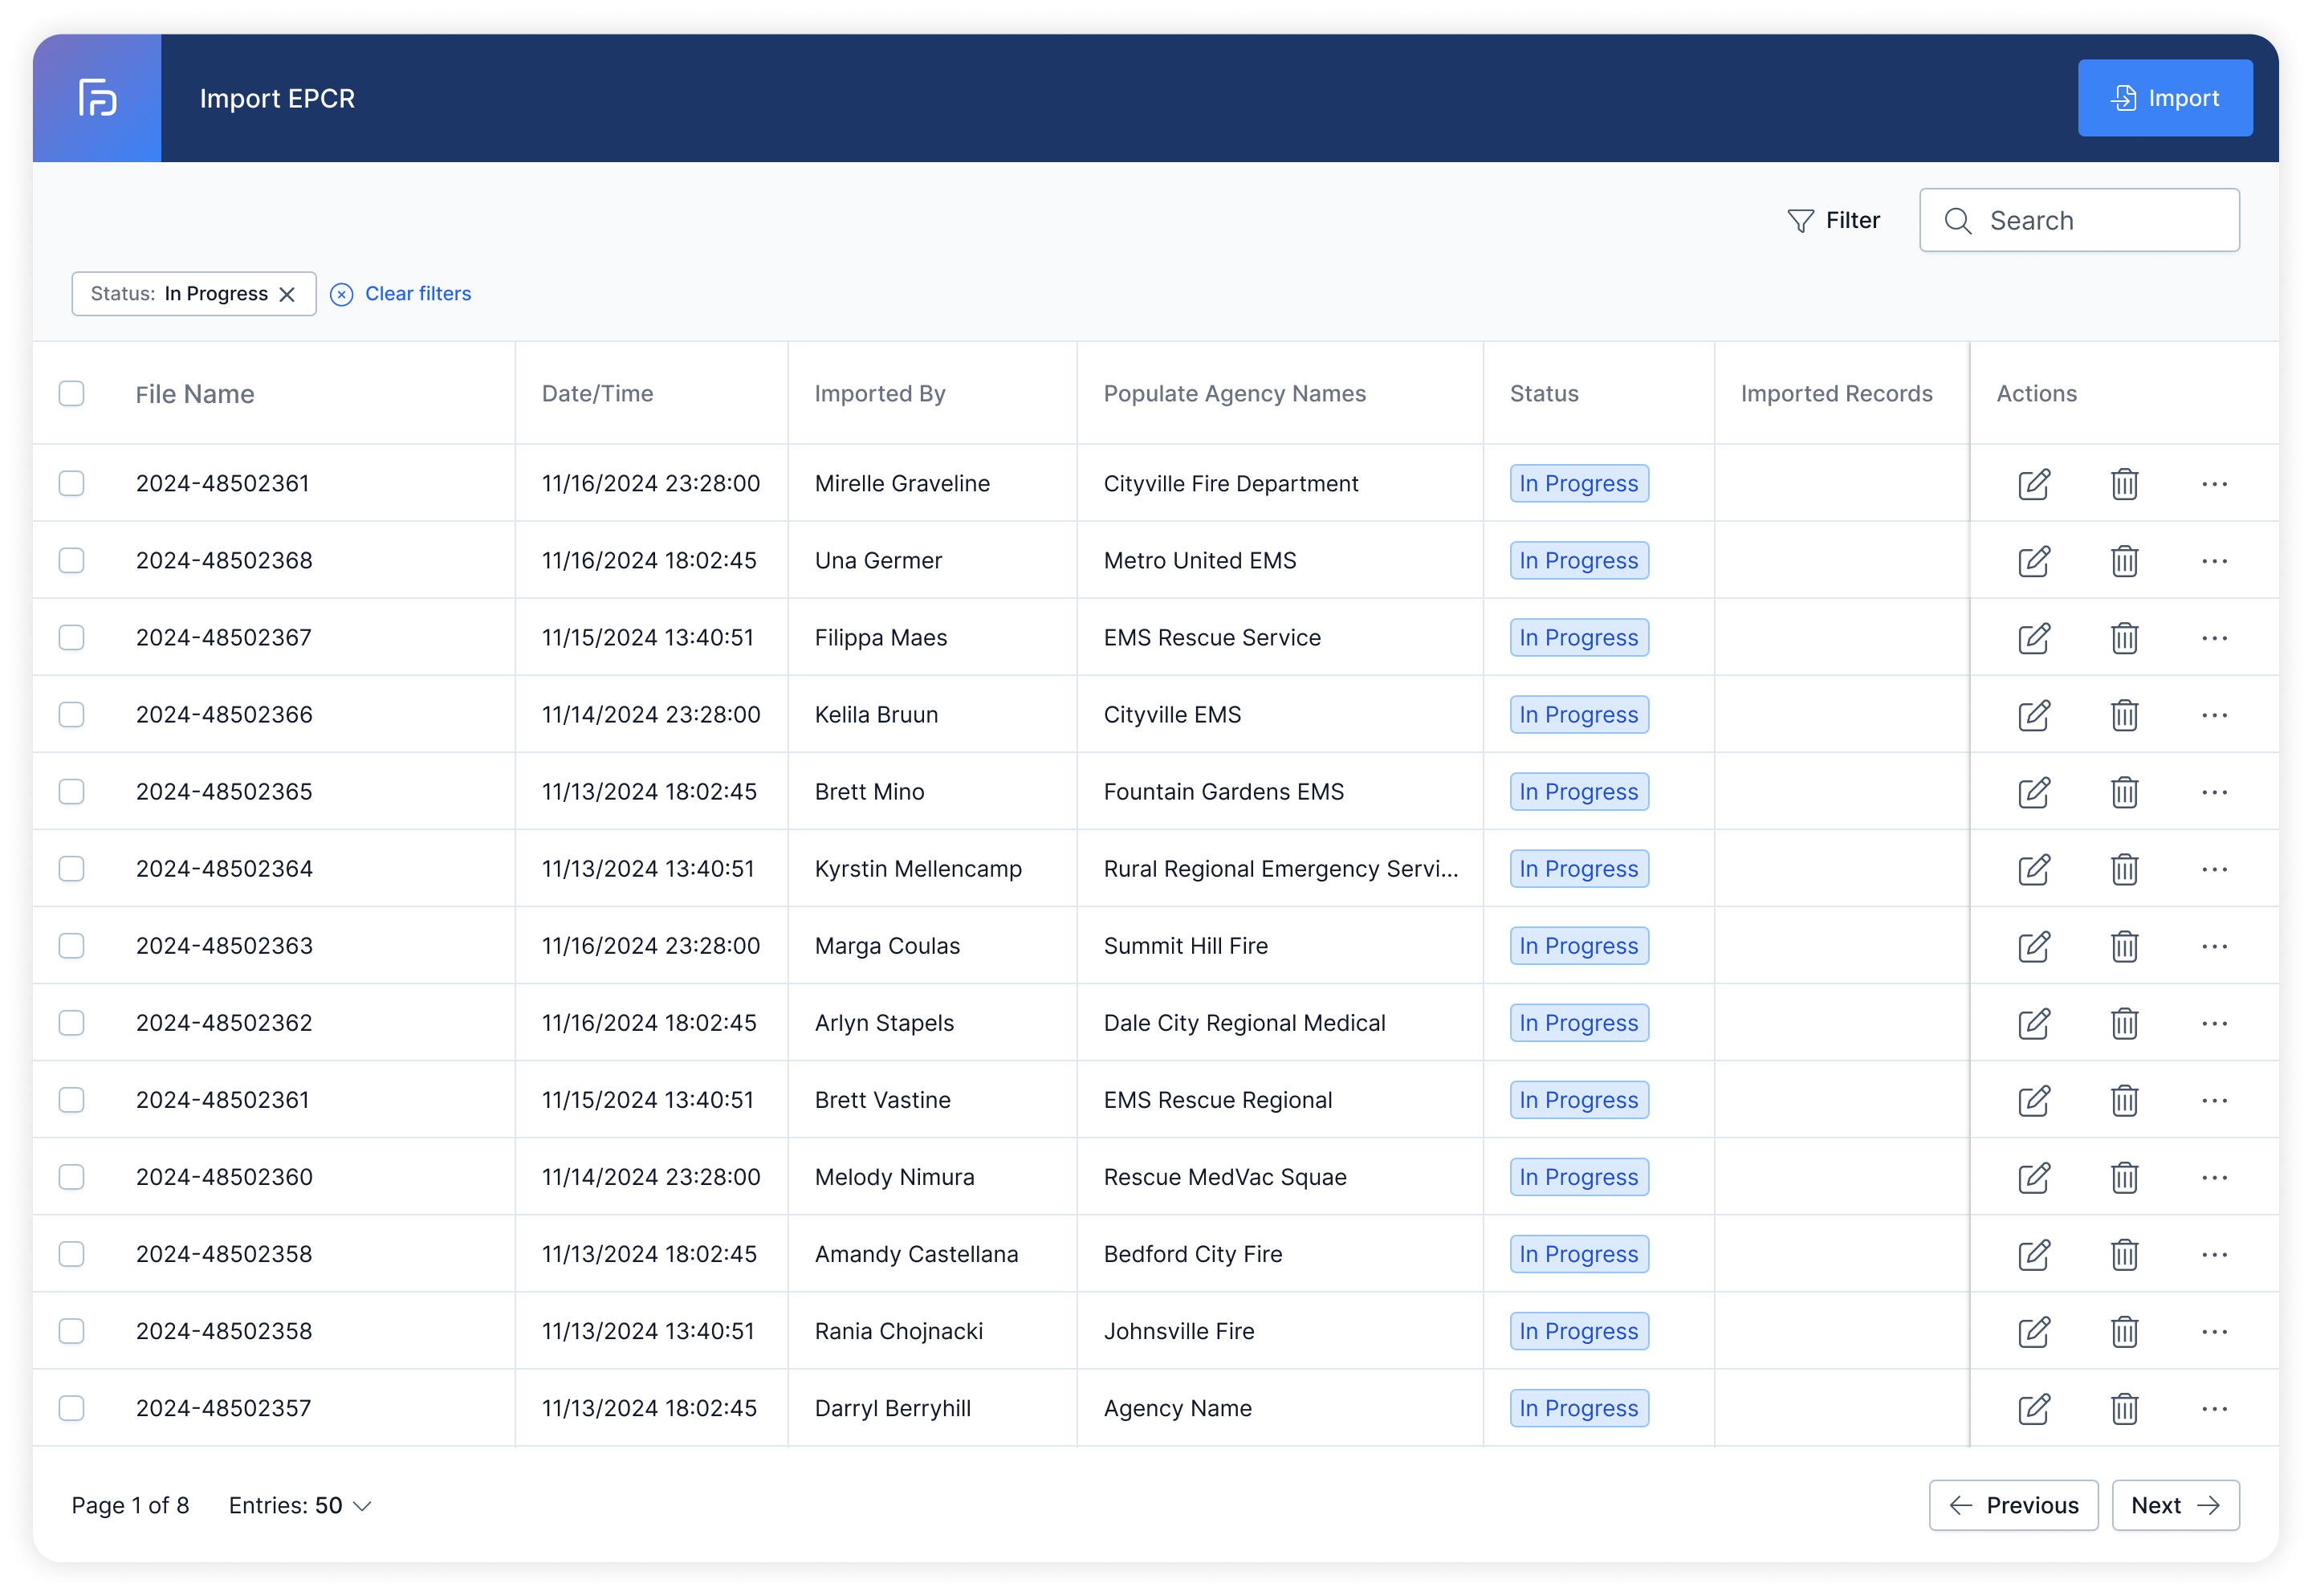Edit the Mirelle Graveline import row

pos(2033,484)
